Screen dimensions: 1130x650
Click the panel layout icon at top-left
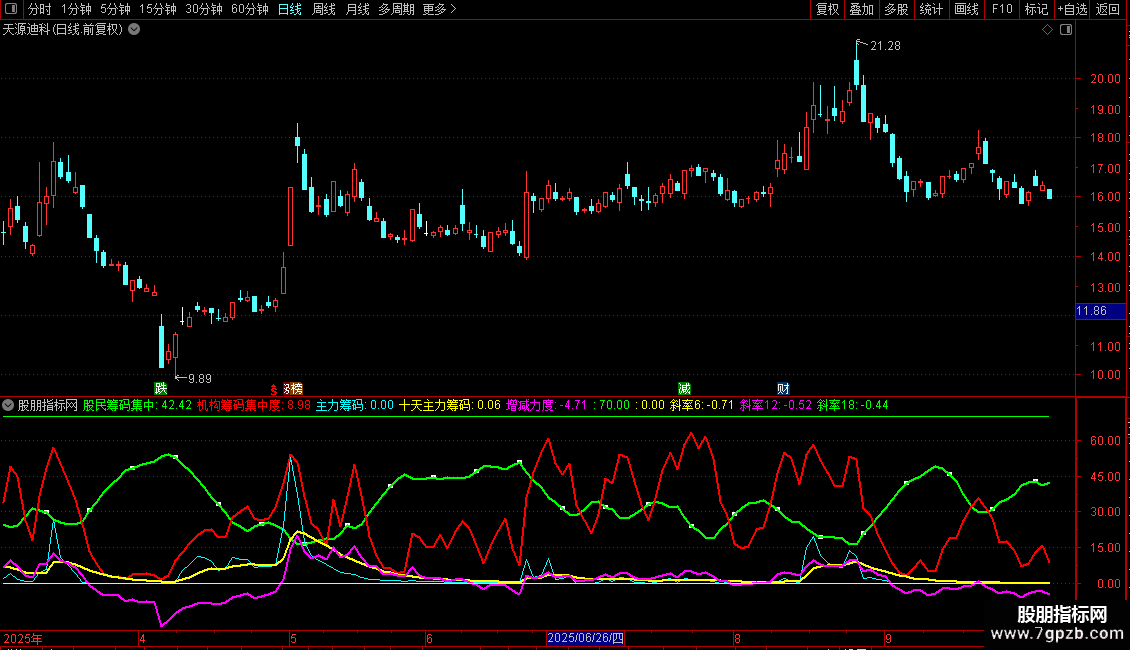point(13,9)
